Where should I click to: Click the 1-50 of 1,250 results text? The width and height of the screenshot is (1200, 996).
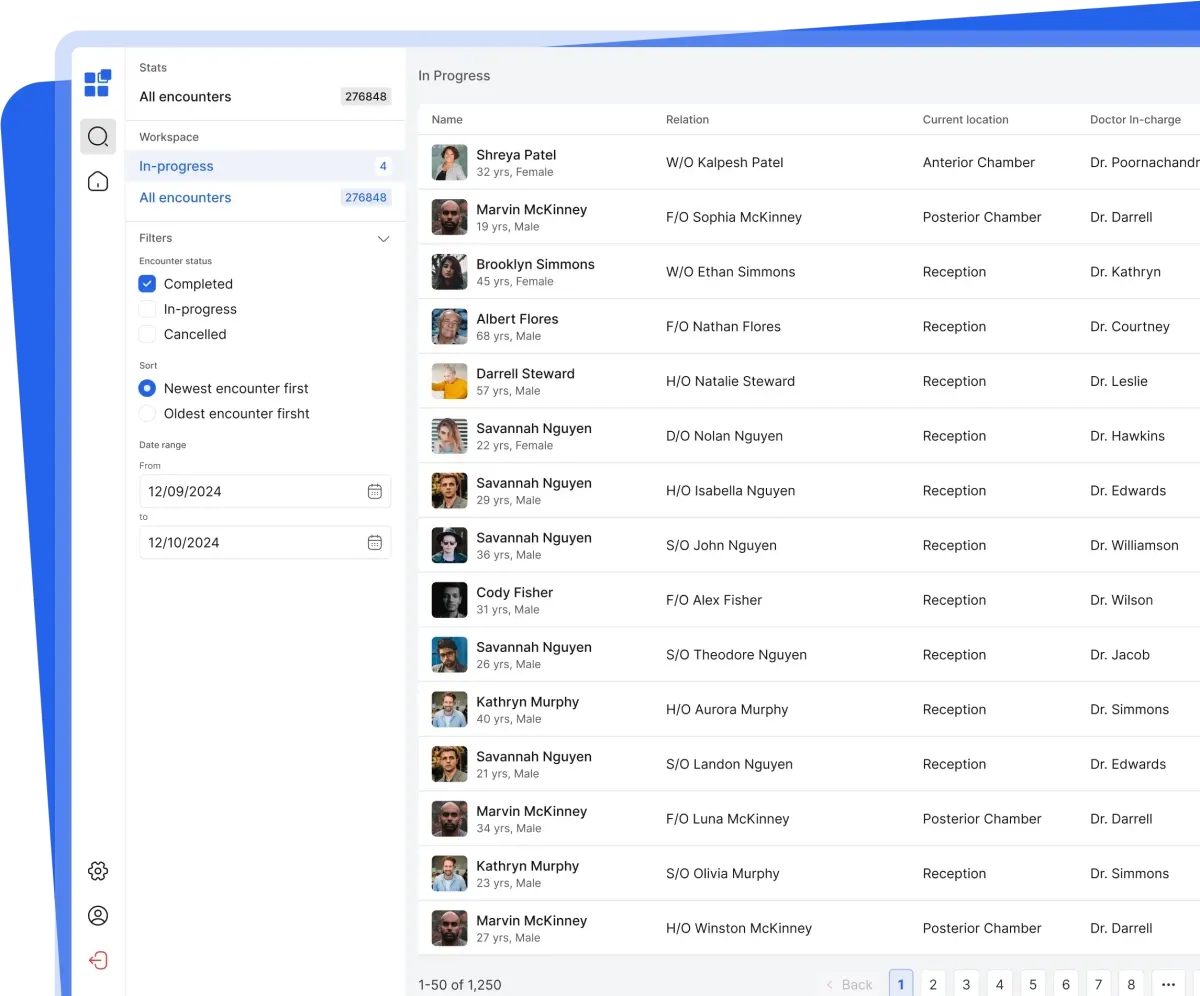[x=460, y=985]
